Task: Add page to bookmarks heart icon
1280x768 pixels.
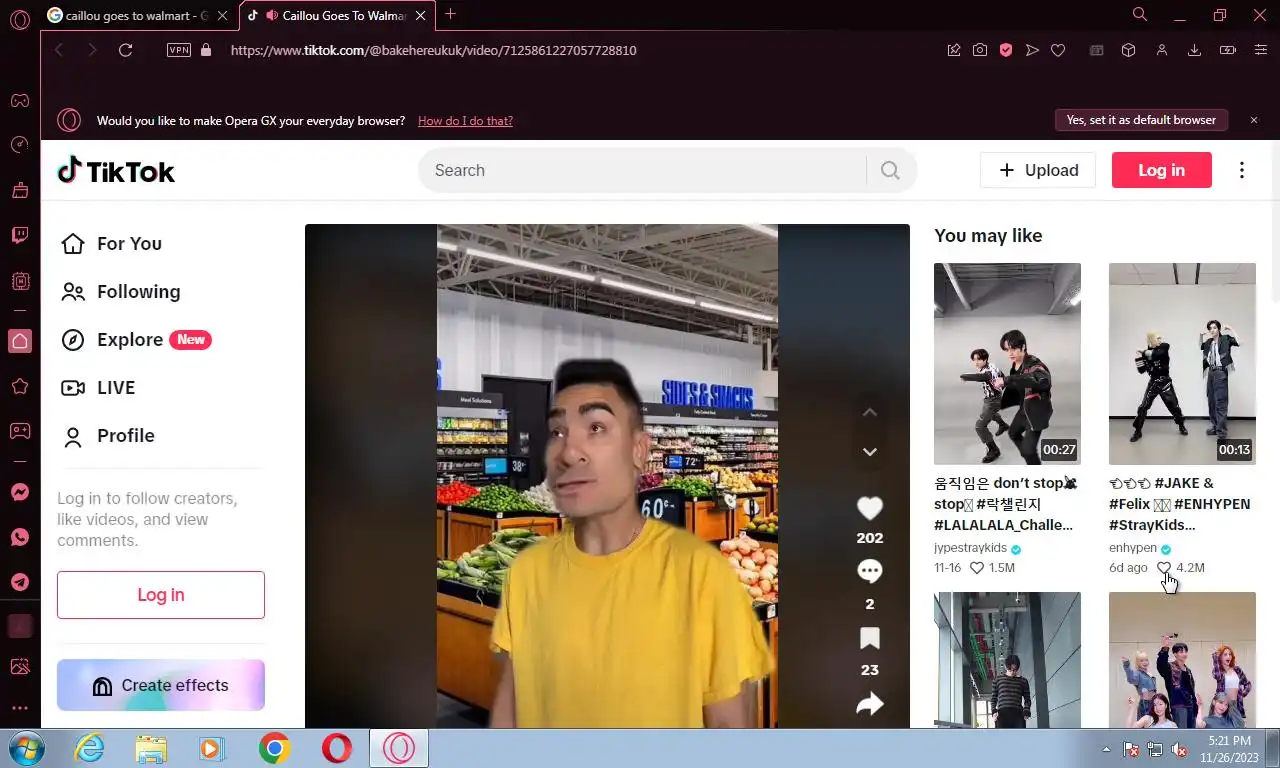Action: coord(1058,50)
